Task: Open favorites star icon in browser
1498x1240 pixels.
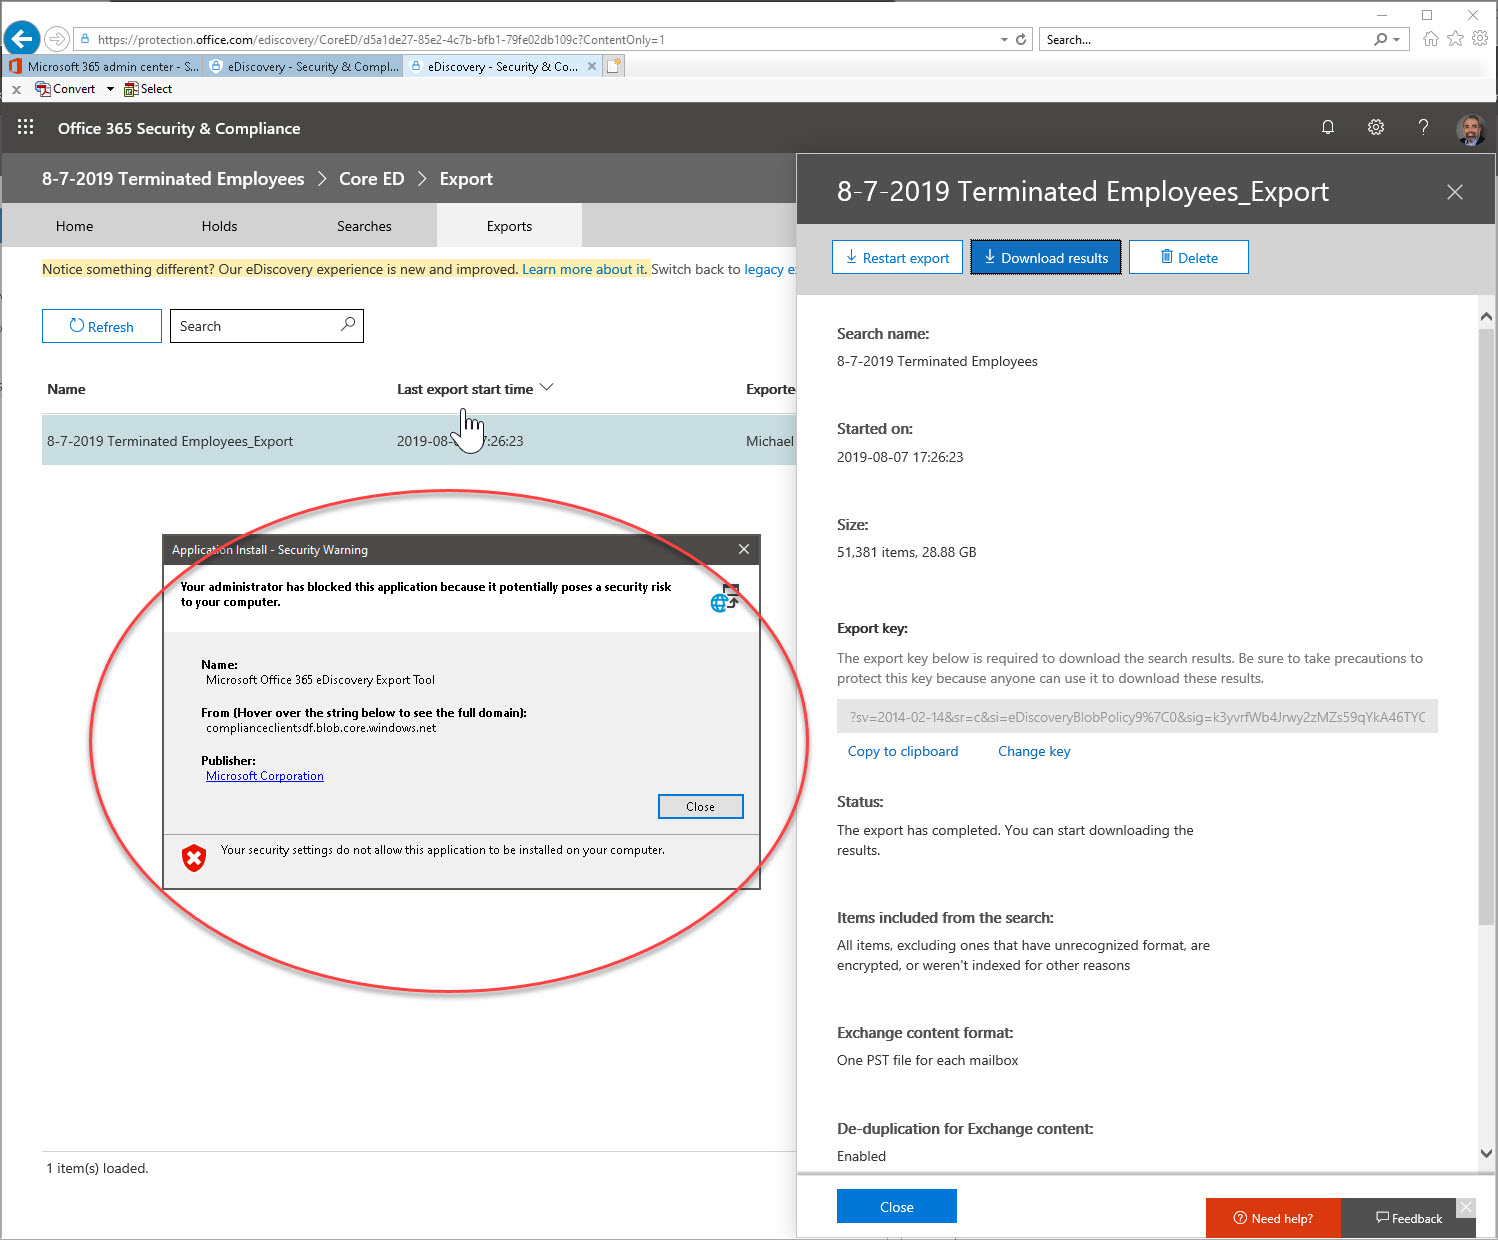Action: click(x=1455, y=39)
